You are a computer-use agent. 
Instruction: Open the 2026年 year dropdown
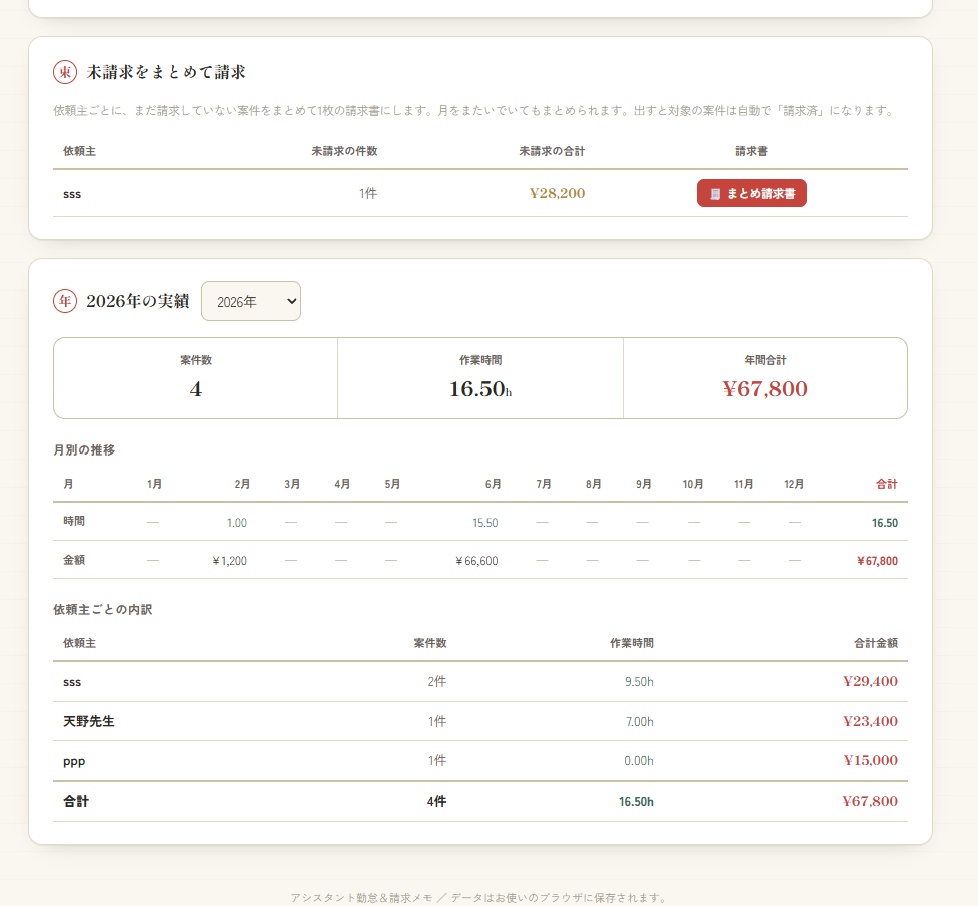pos(251,301)
